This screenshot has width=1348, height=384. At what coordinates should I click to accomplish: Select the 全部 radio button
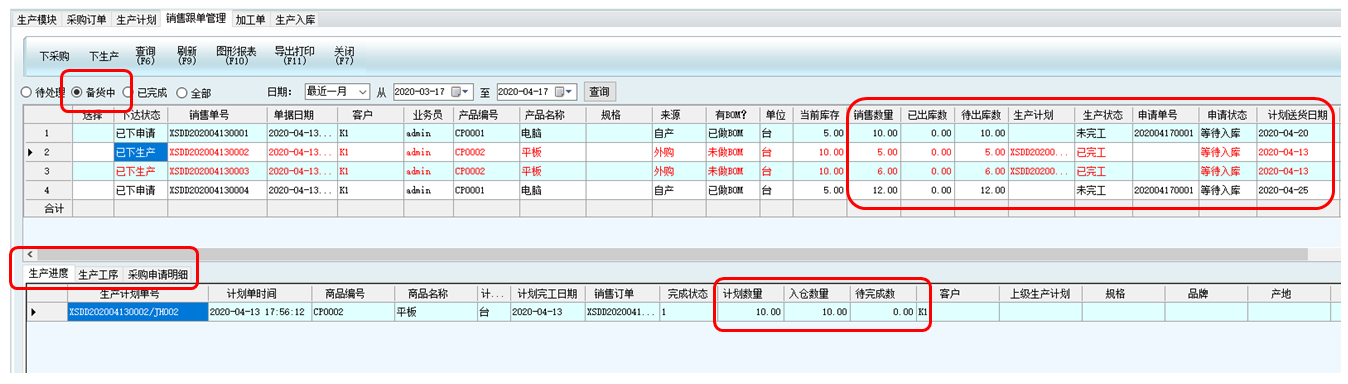(x=193, y=92)
